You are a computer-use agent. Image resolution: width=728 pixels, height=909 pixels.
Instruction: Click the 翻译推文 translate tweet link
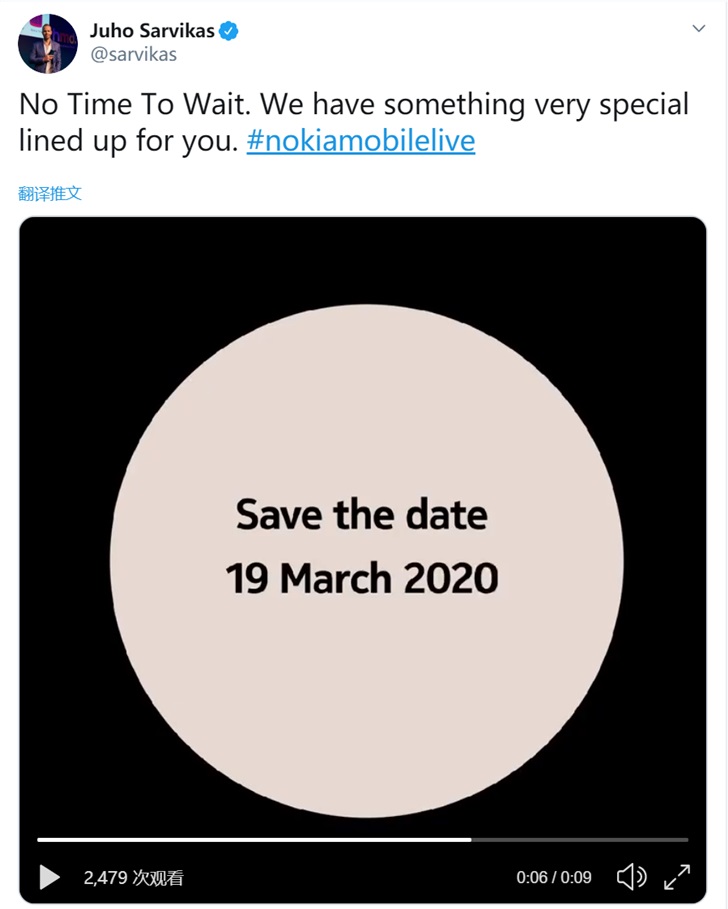click(50, 193)
